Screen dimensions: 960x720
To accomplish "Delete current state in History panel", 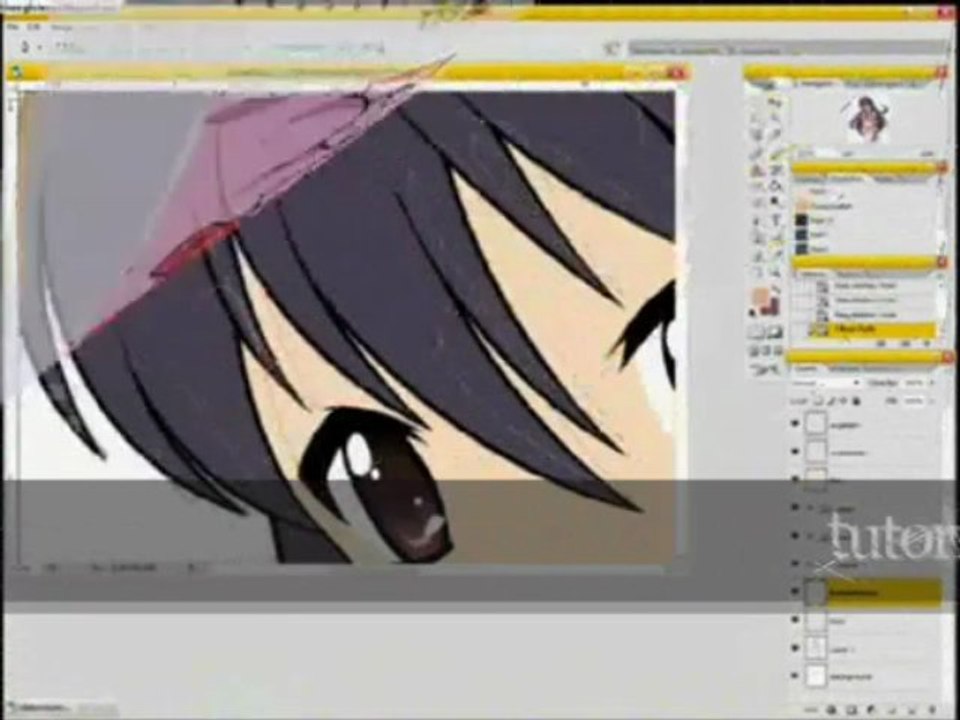I will click(927, 345).
